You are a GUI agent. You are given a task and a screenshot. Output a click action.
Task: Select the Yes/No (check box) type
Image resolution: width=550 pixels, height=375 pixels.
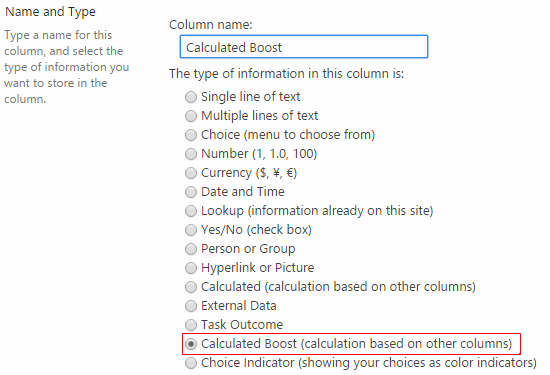(191, 230)
